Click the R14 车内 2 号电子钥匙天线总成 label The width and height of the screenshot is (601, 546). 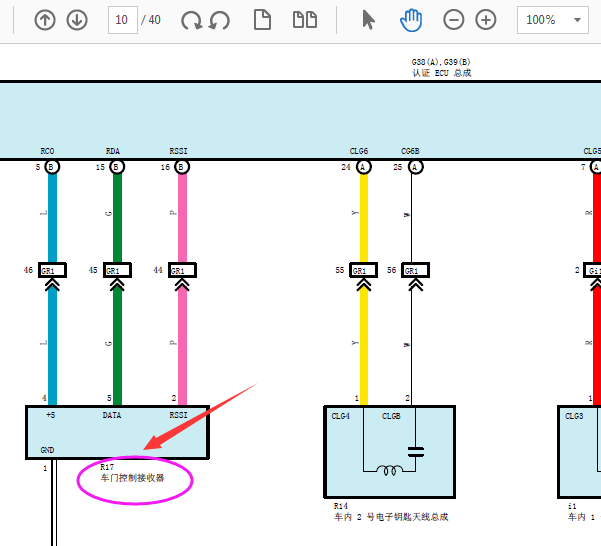point(390,512)
